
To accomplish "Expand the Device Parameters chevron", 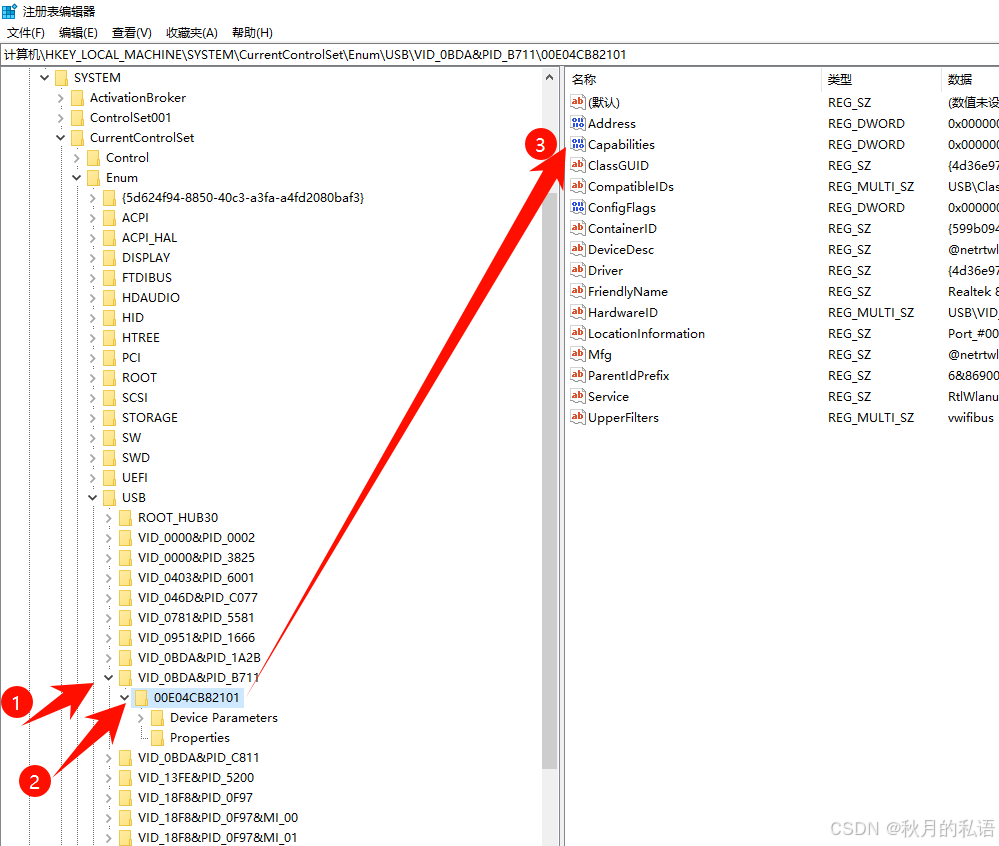I will tap(141, 718).
